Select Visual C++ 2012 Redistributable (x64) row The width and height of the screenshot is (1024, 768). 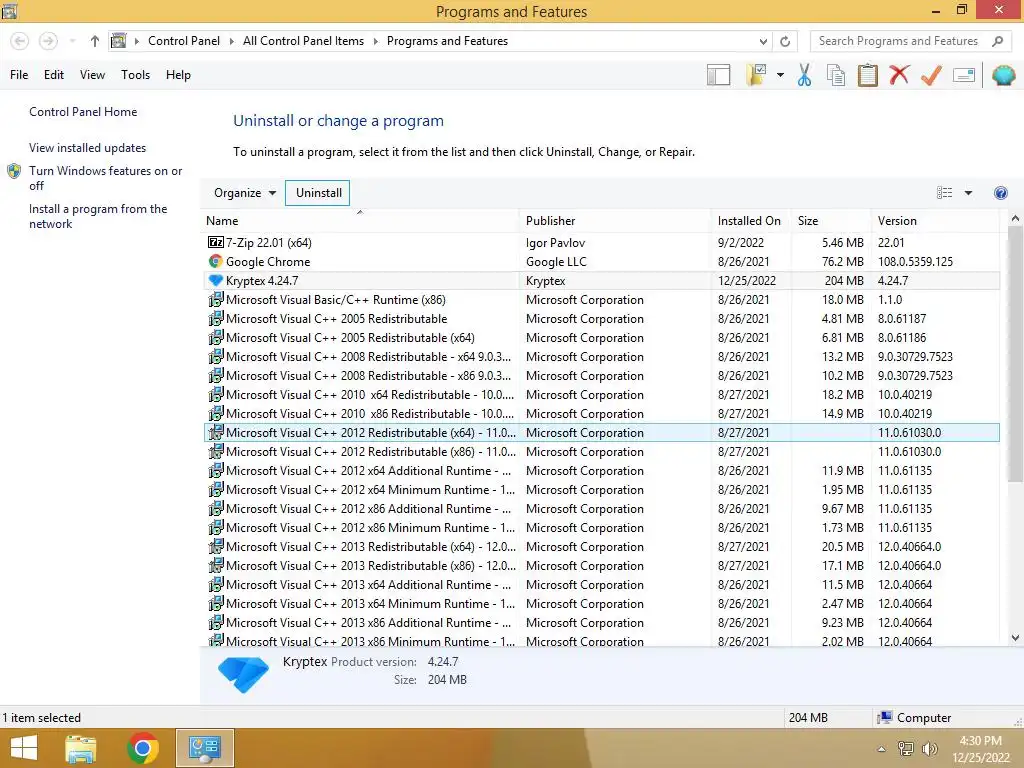(x=601, y=432)
